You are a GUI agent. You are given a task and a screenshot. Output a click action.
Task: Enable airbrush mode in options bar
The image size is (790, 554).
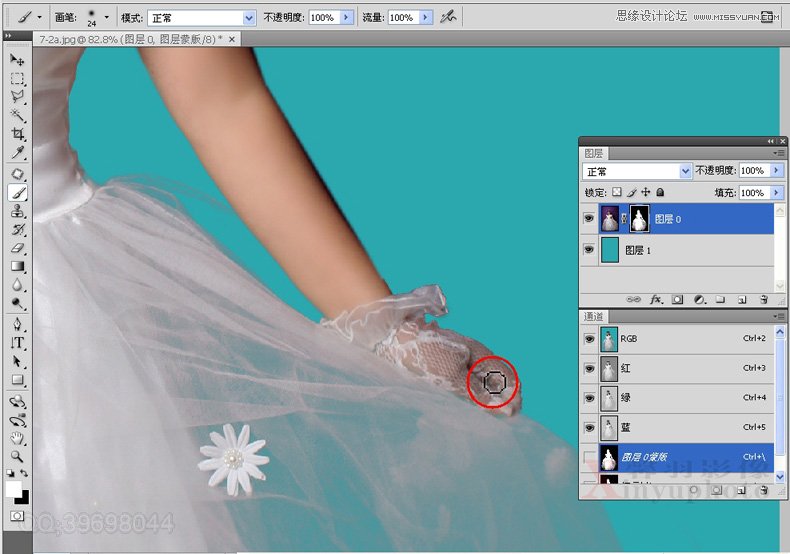click(x=448, y=17)
